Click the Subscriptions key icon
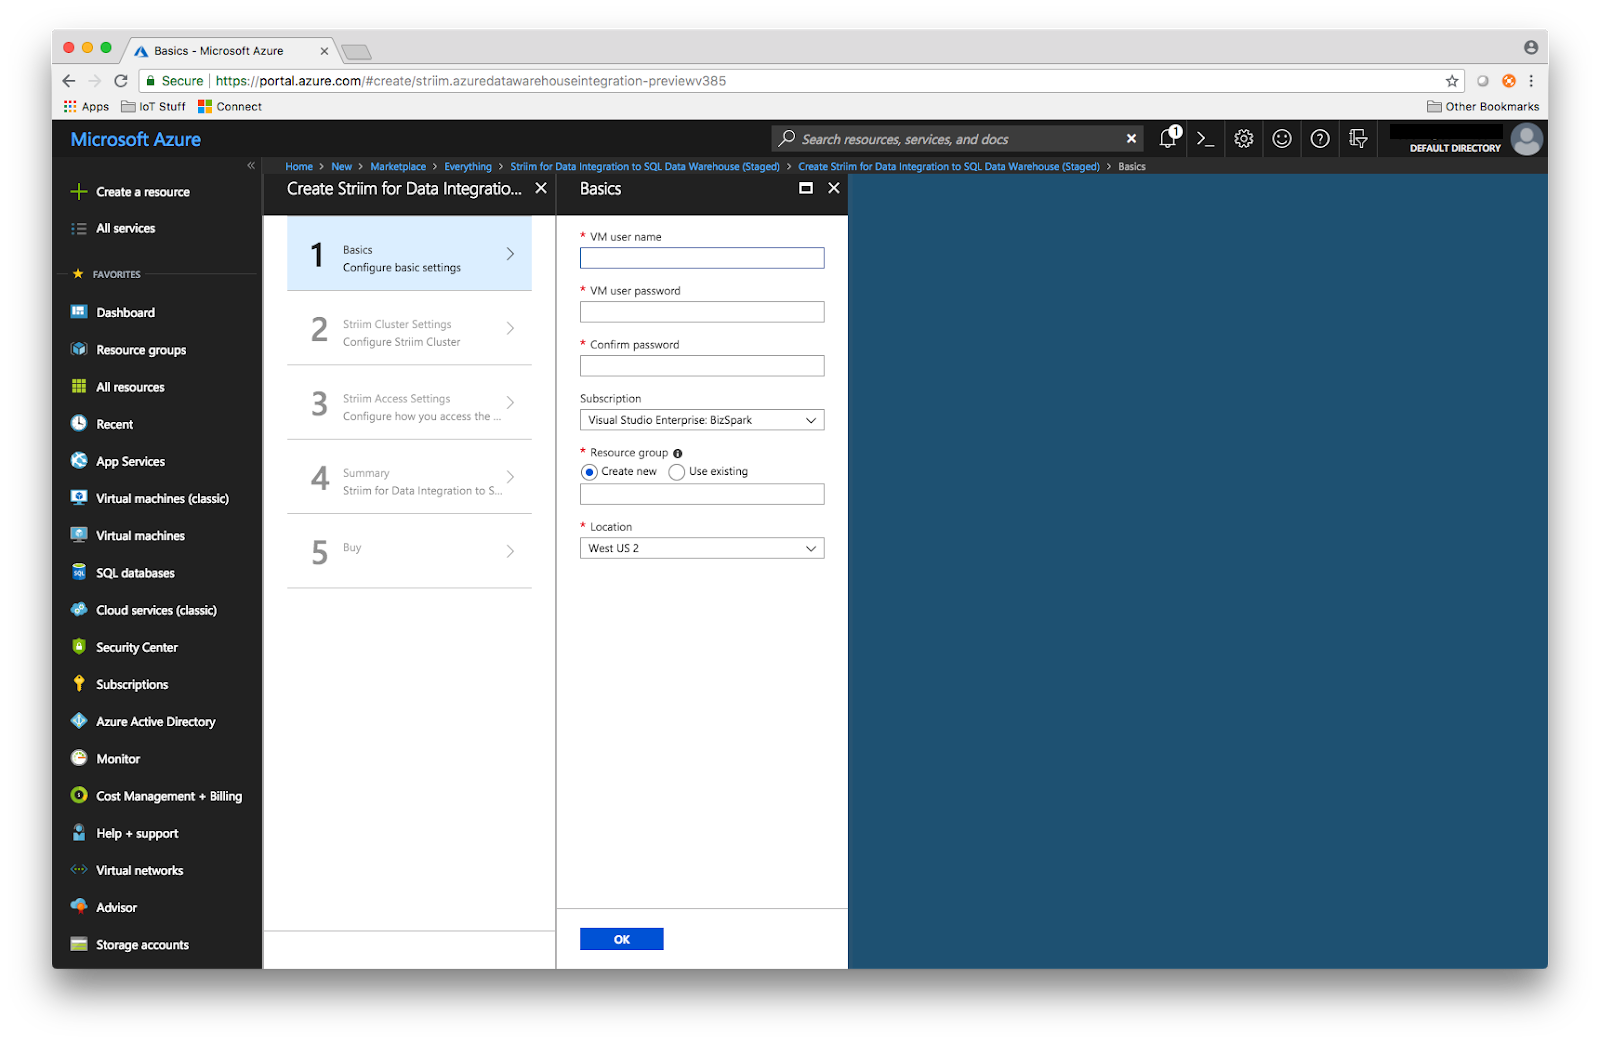Screen dimensions: 1600x1043 [x=79, y=683]
